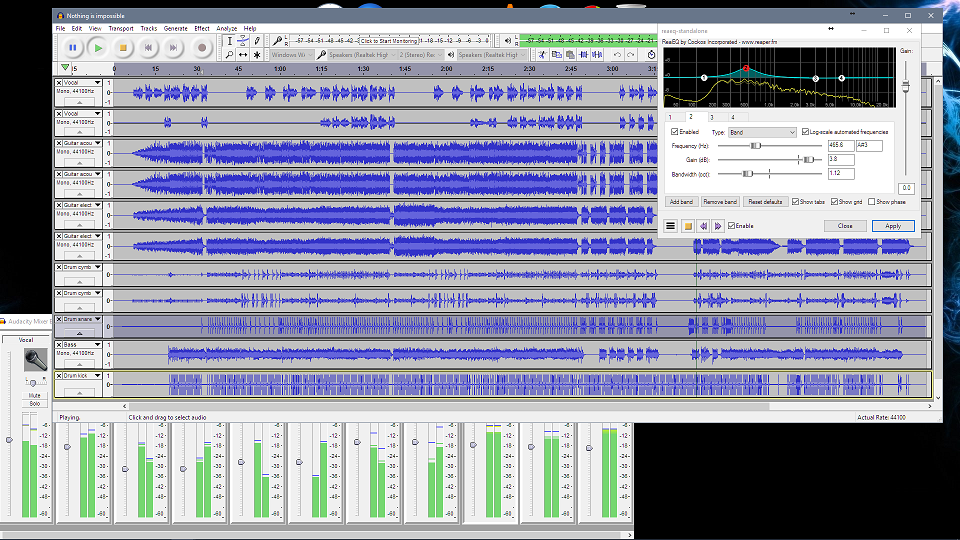Toggle Mute on Mixer Vocal strip
The image size is (960, 540).
point(34,396)
